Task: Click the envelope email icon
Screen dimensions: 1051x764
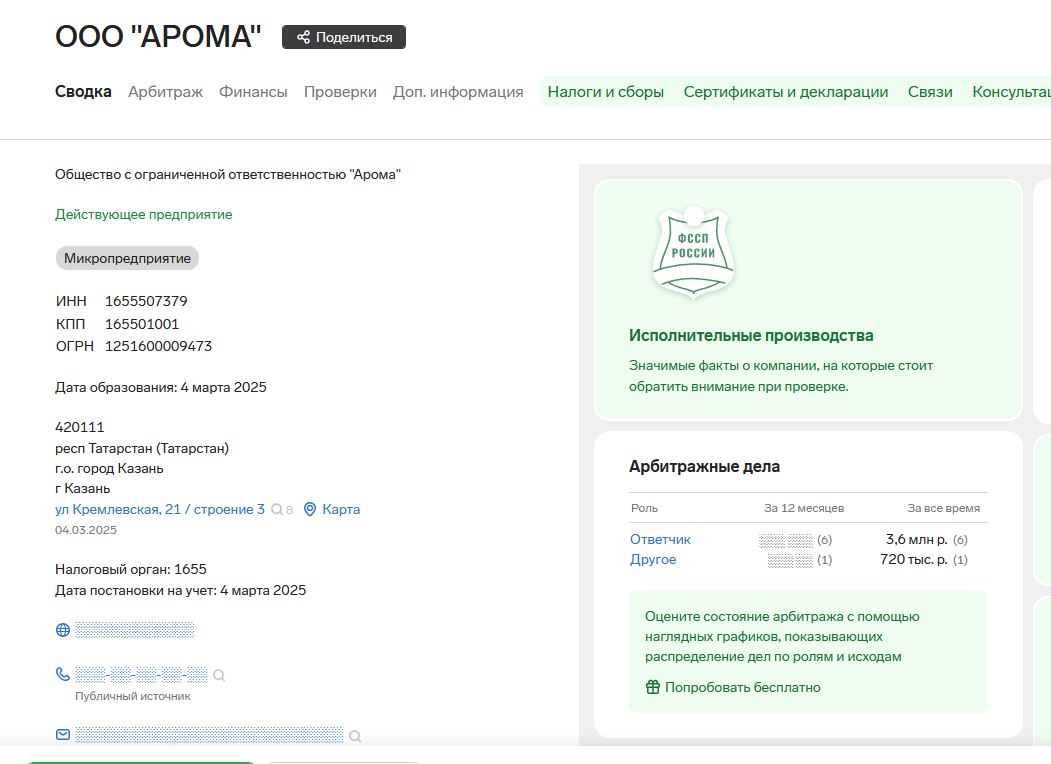Action: coord(63,735)
